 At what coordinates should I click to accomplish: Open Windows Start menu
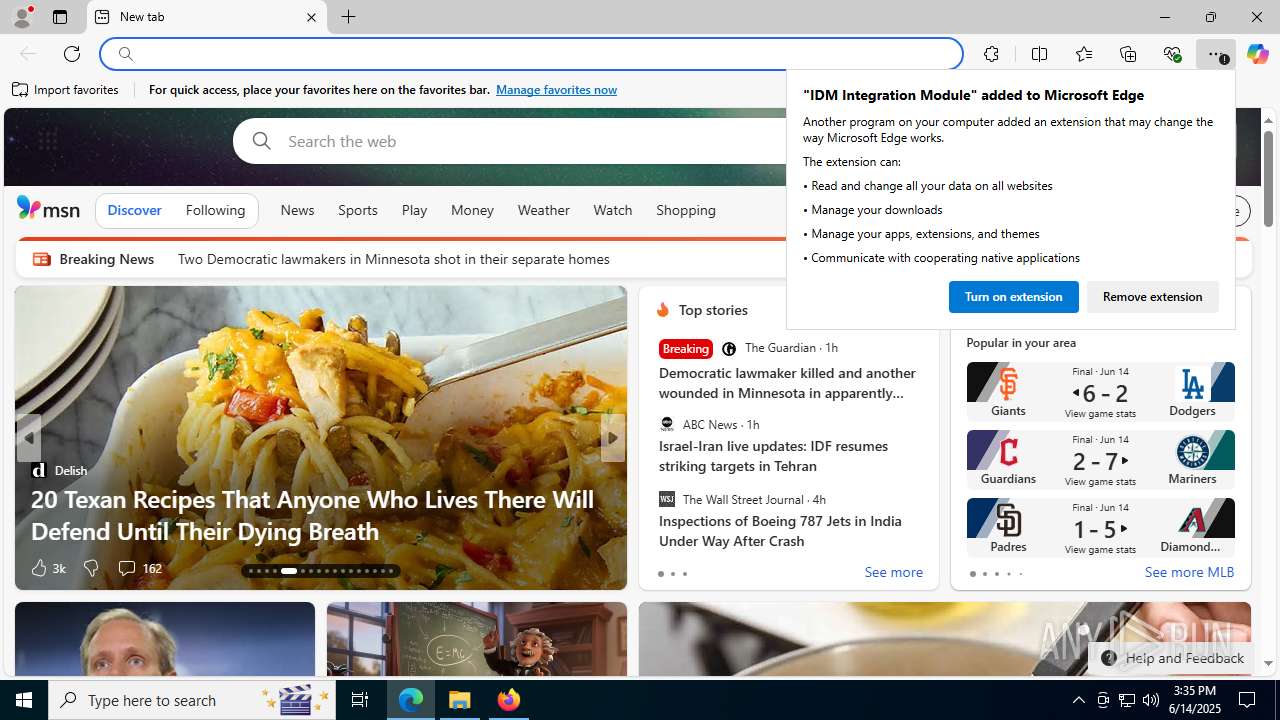[x=24, y=700]
